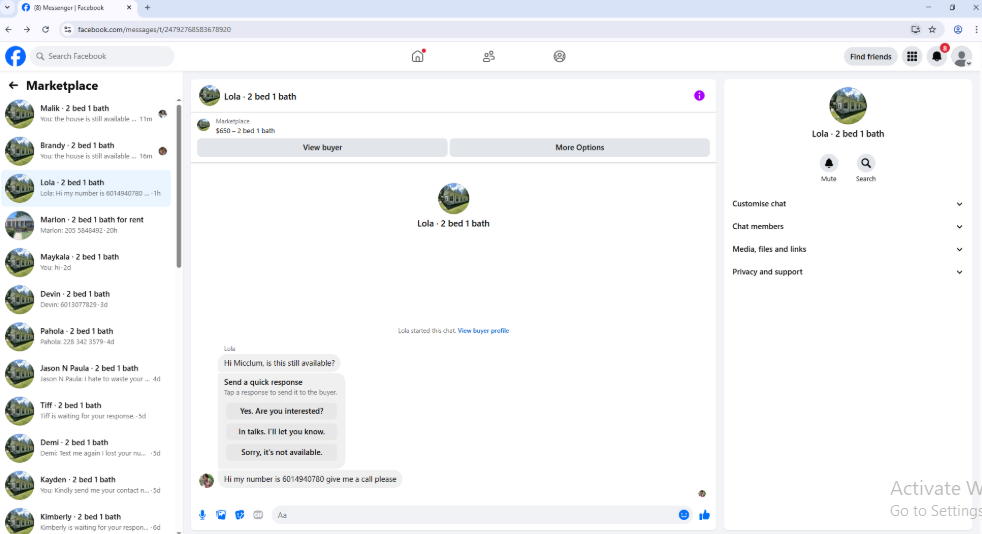Viewport: 982px width, 534px height.
Task: Expand Customise chat section
Action: point(847,203)
